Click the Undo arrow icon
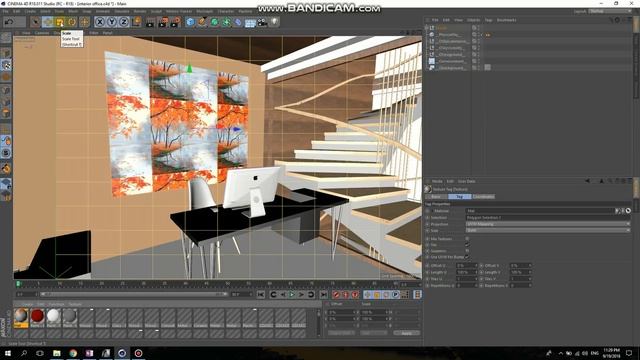Screen dimensions: 640x360 (x=9, y=22)
